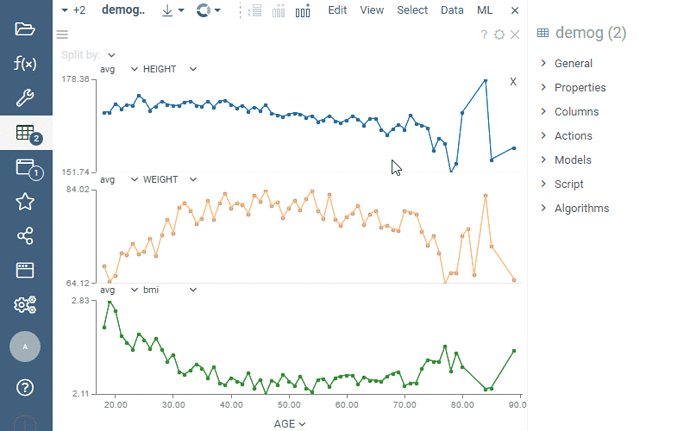The height and width of the screenshot is (431, 690).
Task: Click the user avatar button
Action: (25, 346)
